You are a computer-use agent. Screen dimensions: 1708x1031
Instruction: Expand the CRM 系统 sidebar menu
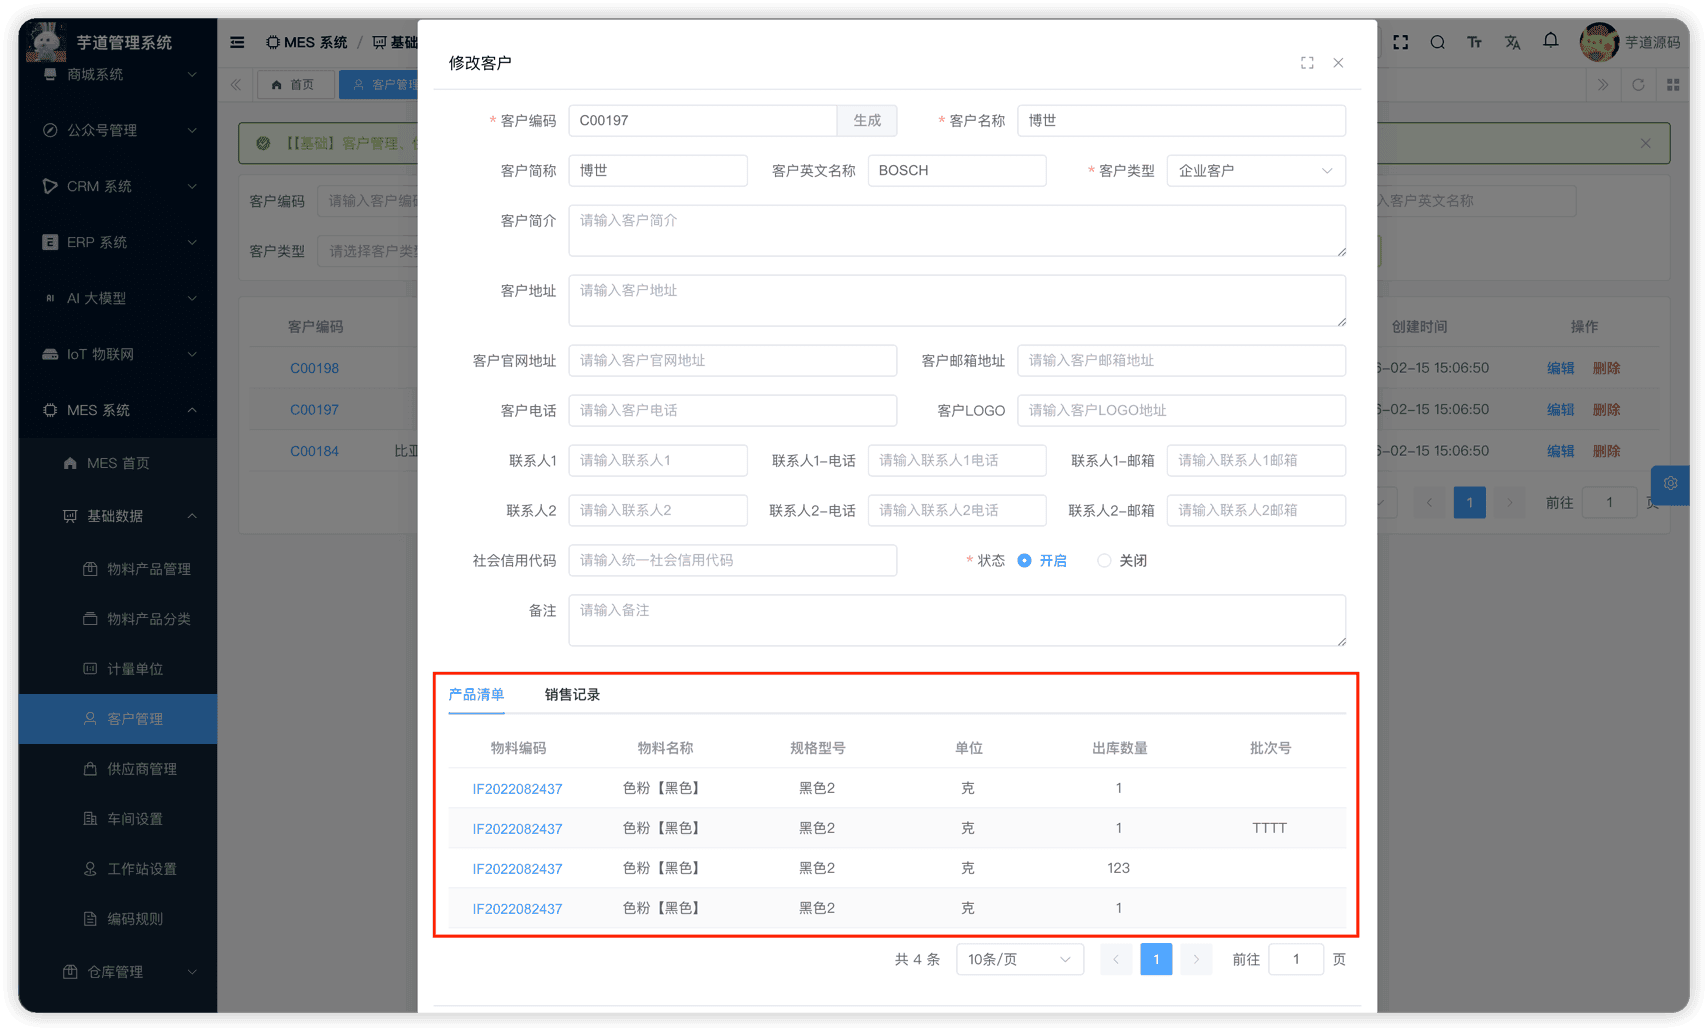118,186
